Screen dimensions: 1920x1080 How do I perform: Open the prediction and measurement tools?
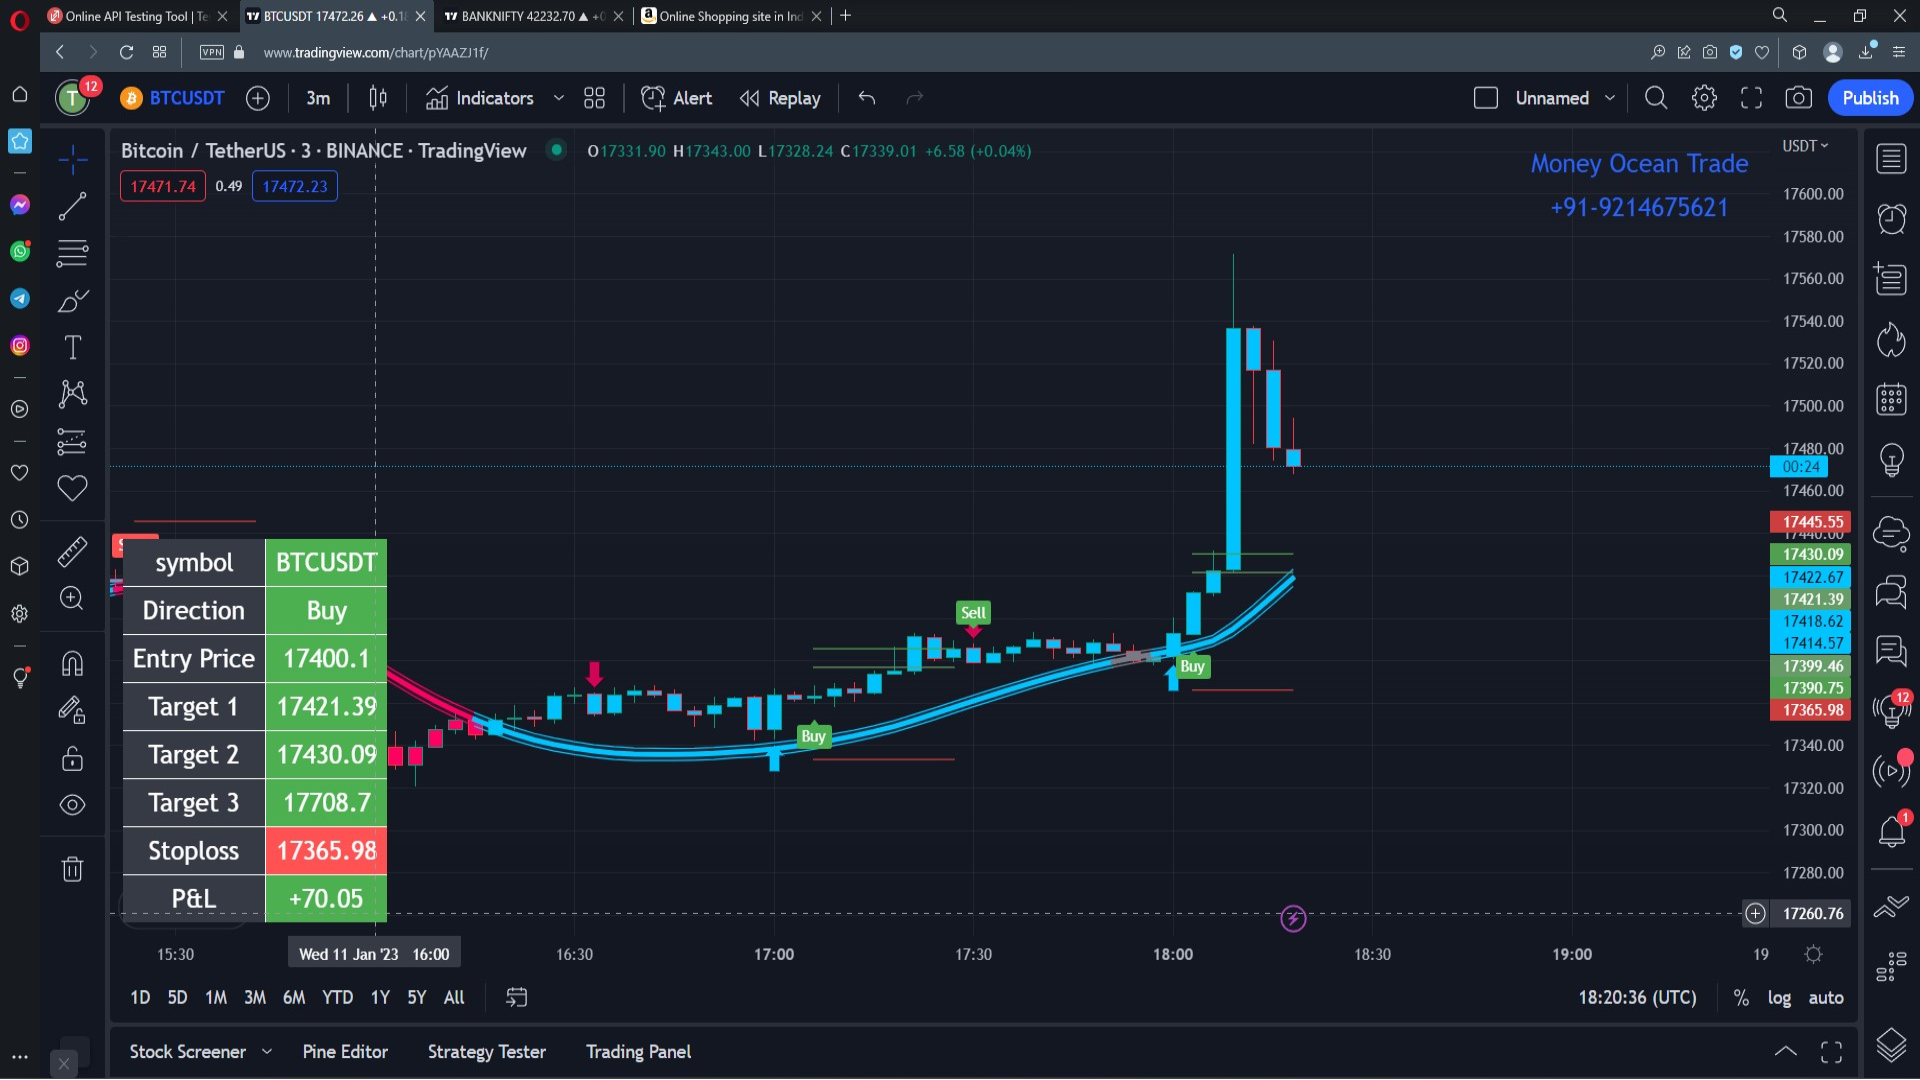point(72,441)
